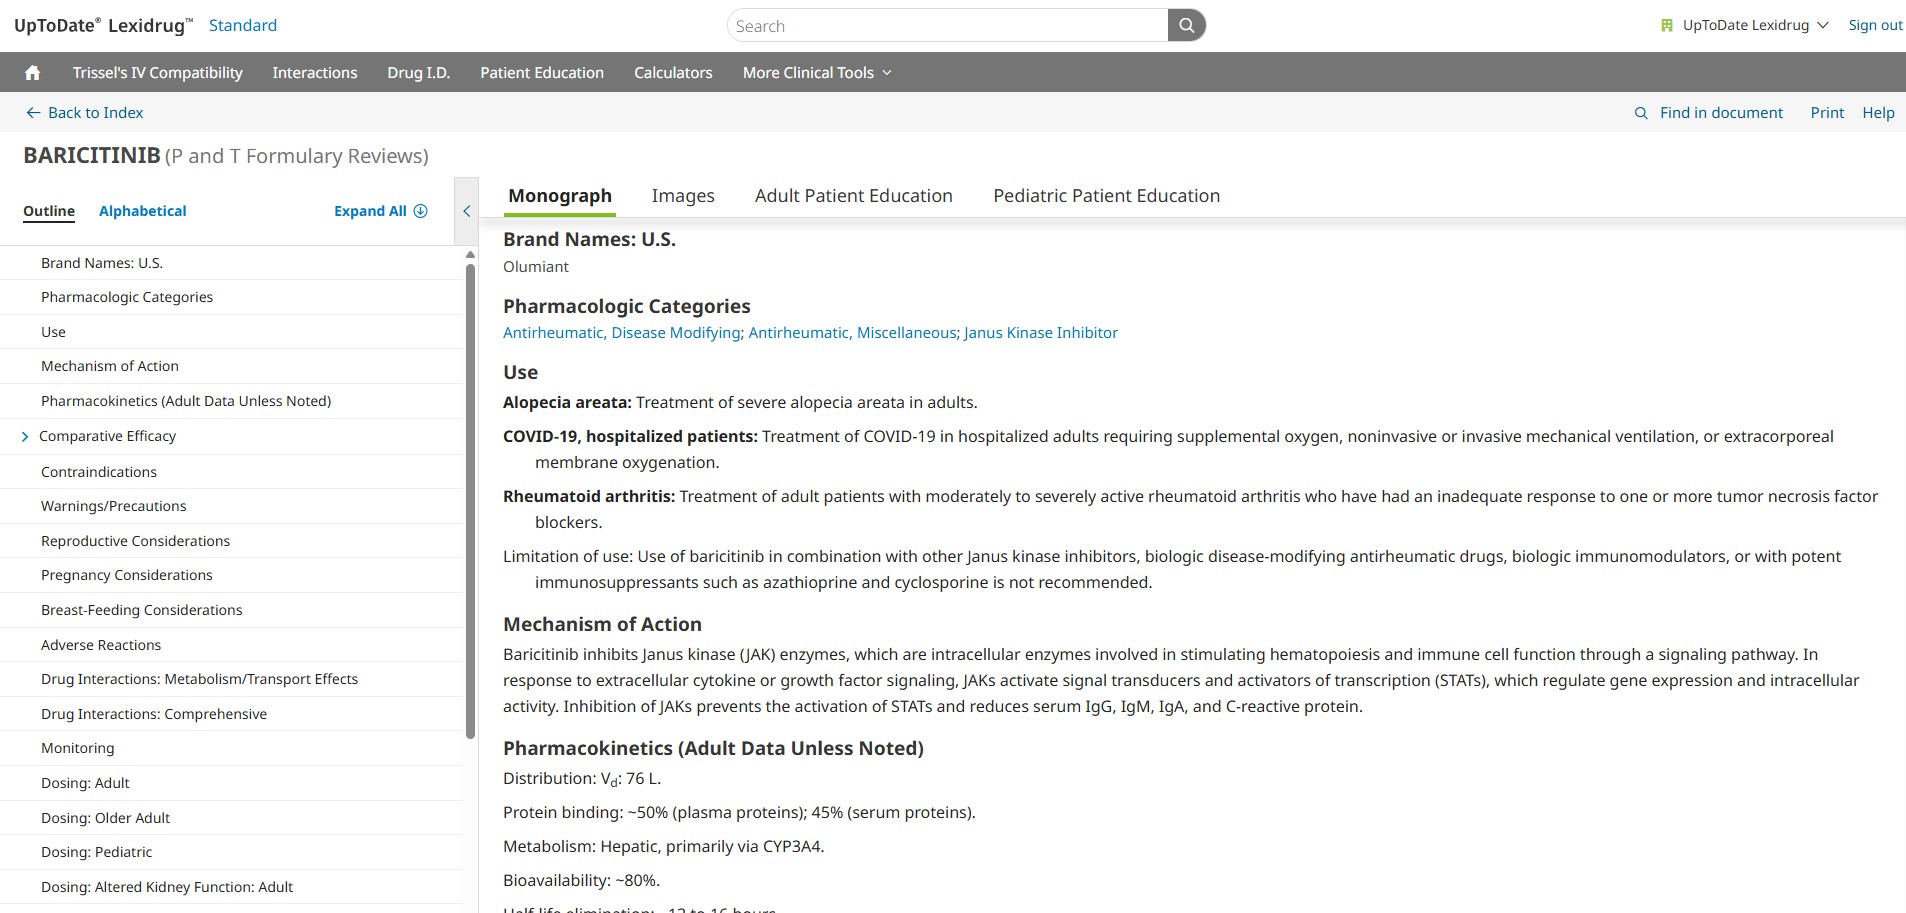Screen dimensions: 1906x913
Task: Click the Back to Index arrow icon
Action: pos(33,113)
